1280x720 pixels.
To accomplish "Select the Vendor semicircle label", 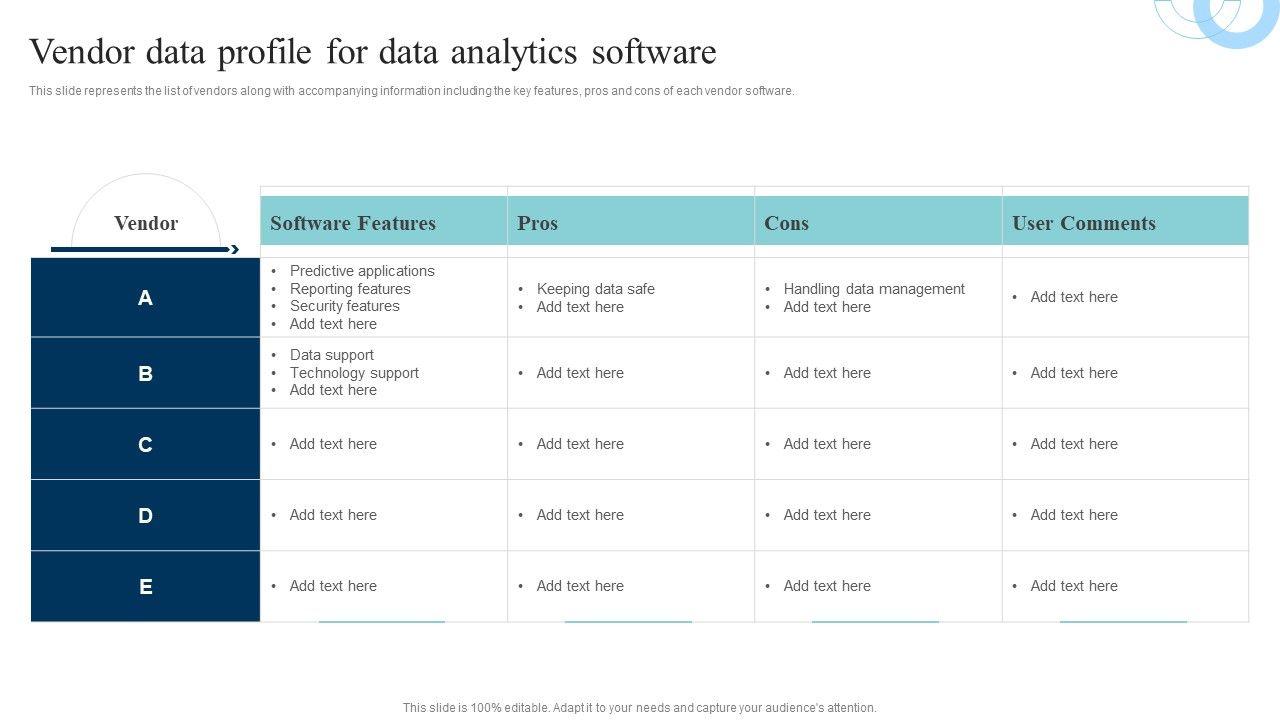I will click(146, 223).
